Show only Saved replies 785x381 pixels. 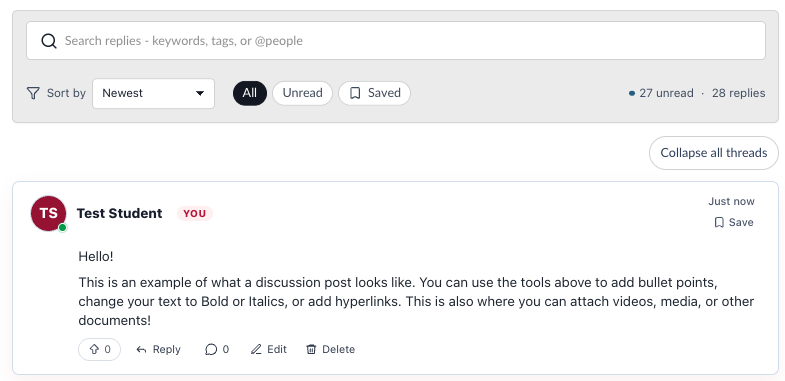(374, 93)
